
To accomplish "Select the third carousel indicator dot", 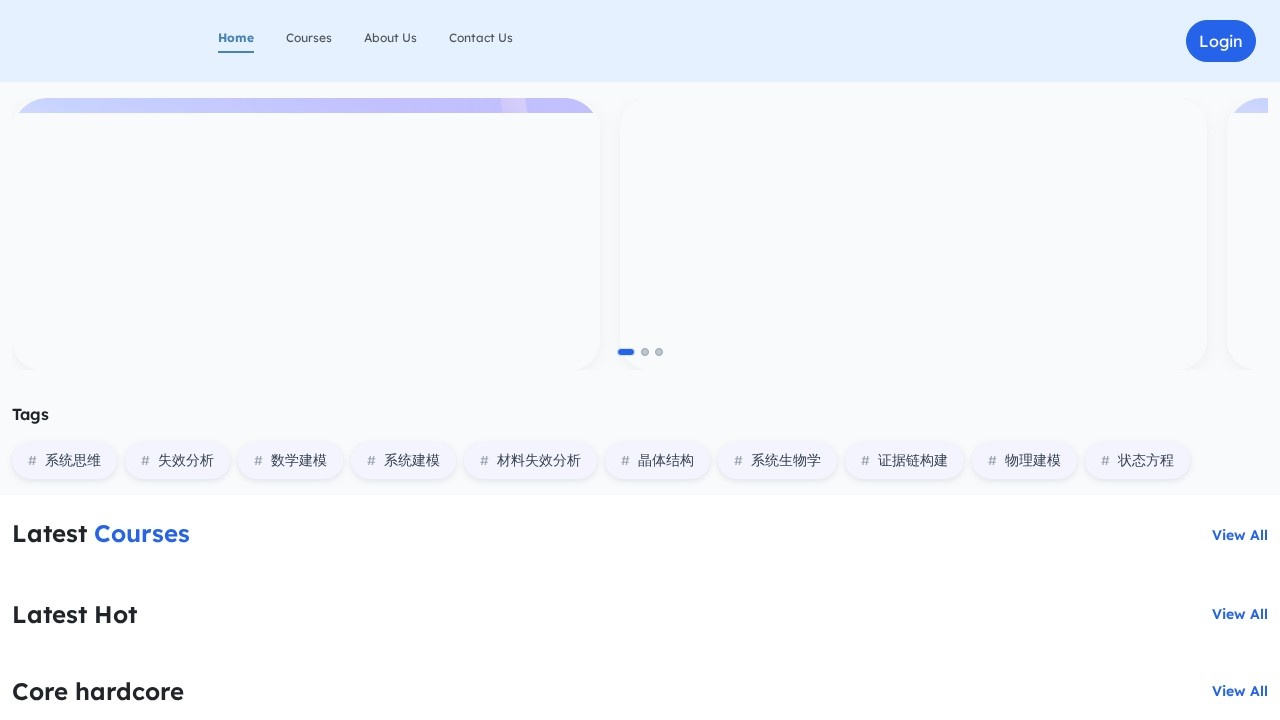I will click(x=659, y=352).
